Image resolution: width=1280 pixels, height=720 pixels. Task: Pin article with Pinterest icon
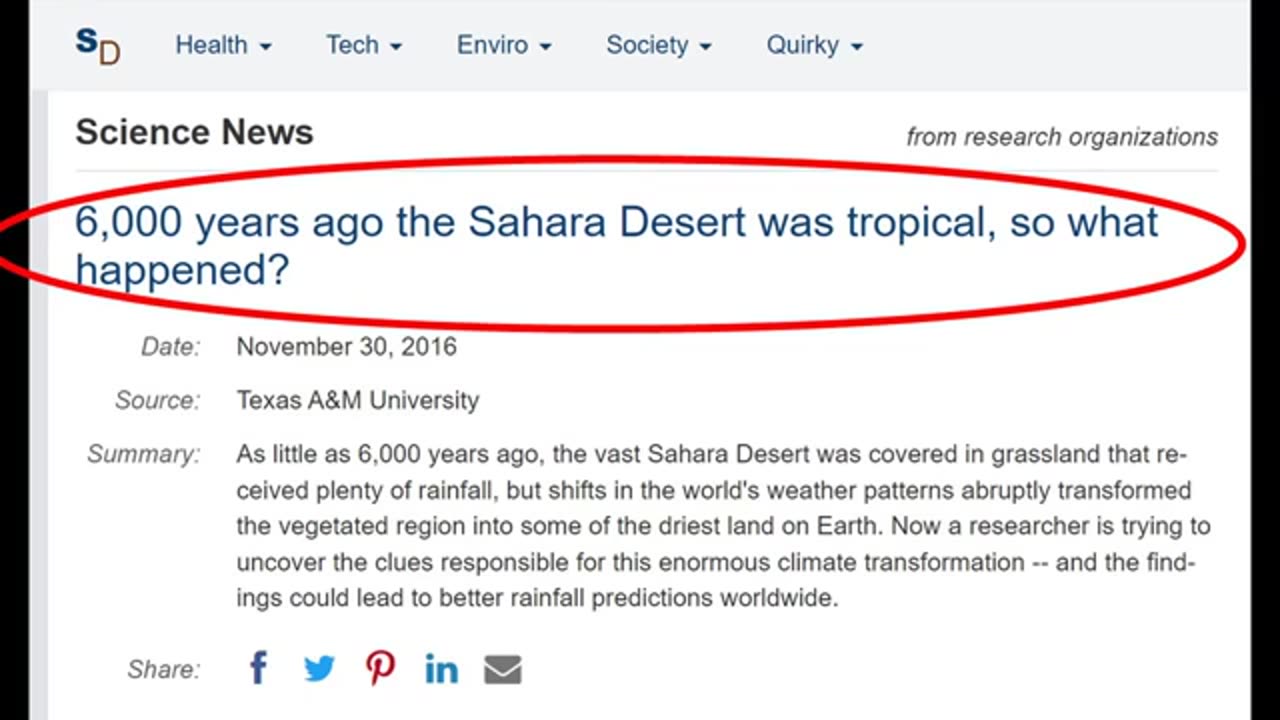point(380,668)
